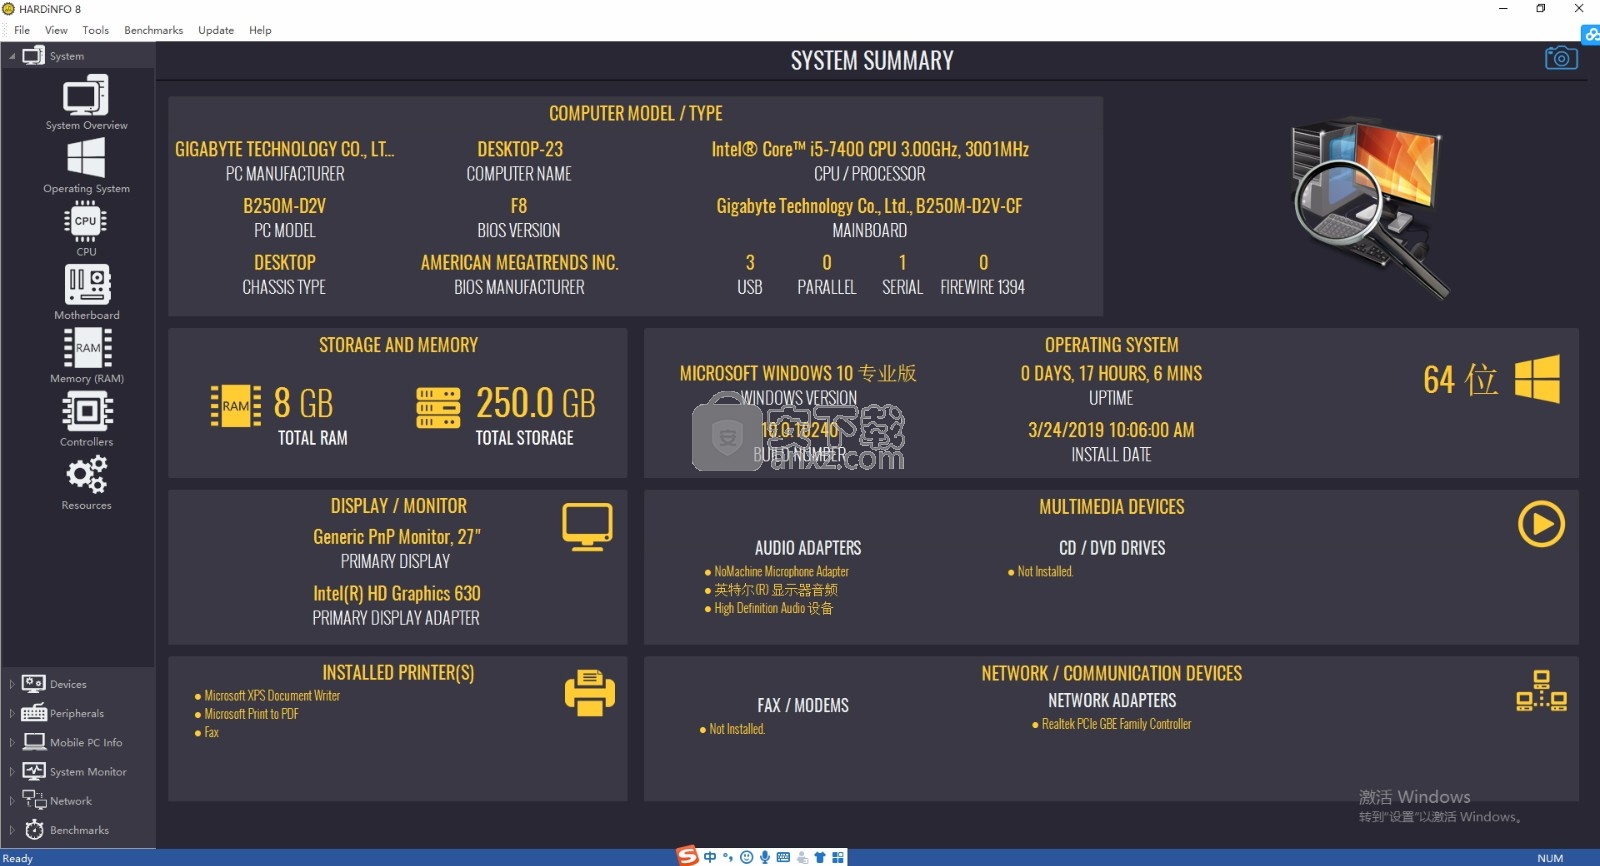Viewport: 1600px width, 866px height.
Task: Click the Microsoft Print to PDF entry
Action: click(x=251, y=714)
